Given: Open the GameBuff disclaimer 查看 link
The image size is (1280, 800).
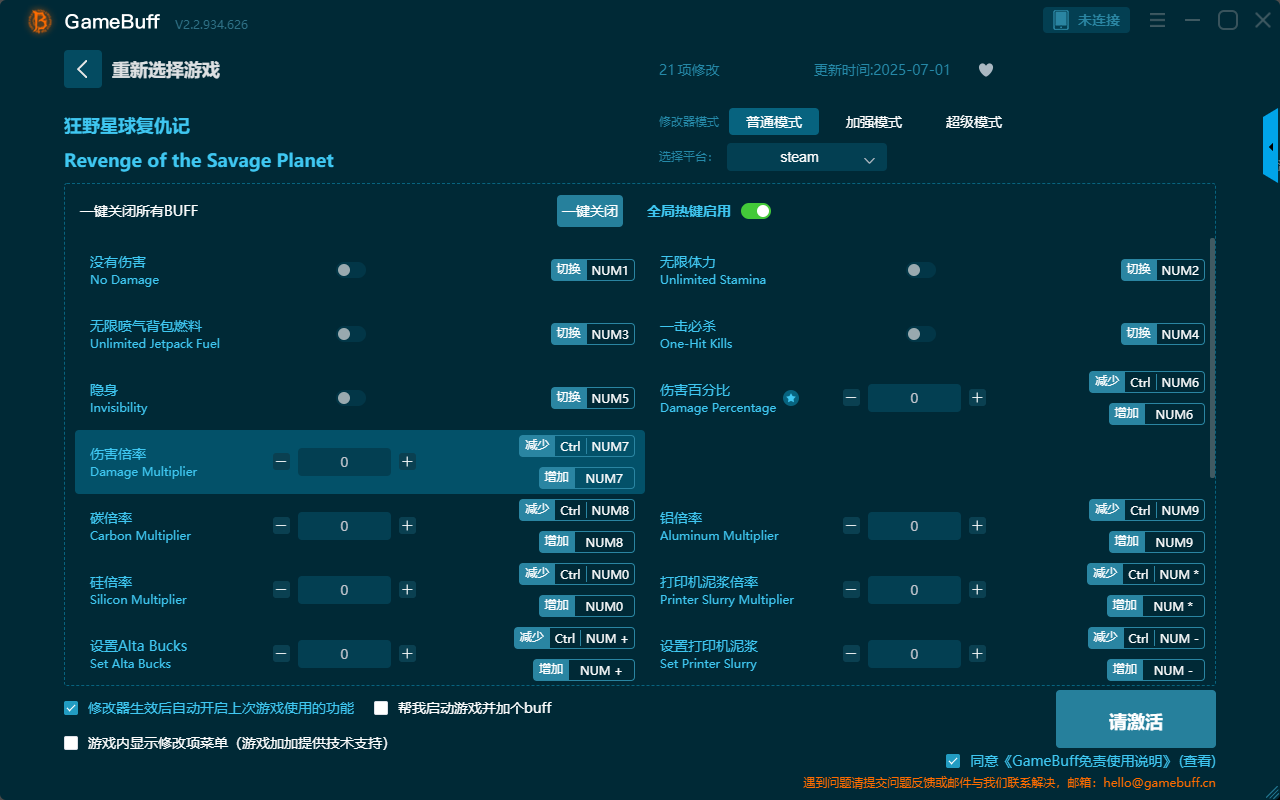Looking at the screenshot, I should [x=1197, y=761].
